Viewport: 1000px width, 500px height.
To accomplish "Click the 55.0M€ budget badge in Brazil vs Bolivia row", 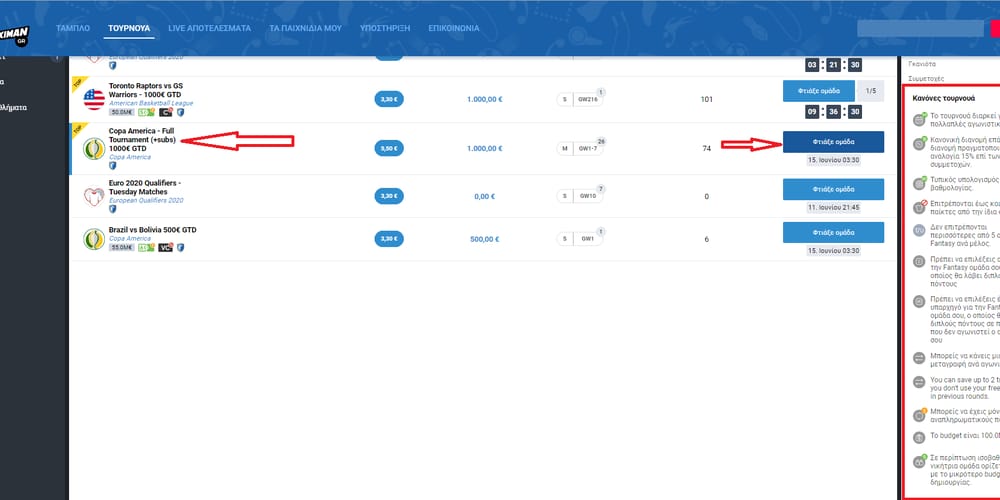I will 122,247.
